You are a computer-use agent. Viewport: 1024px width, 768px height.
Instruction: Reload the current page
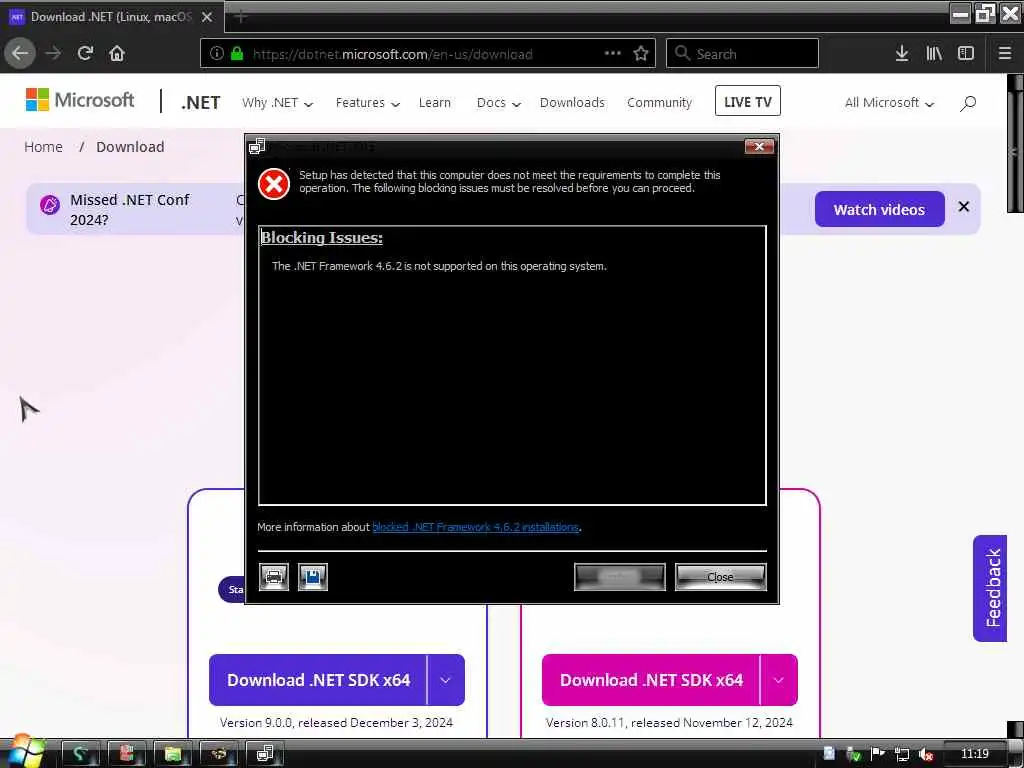click(85, 53)
